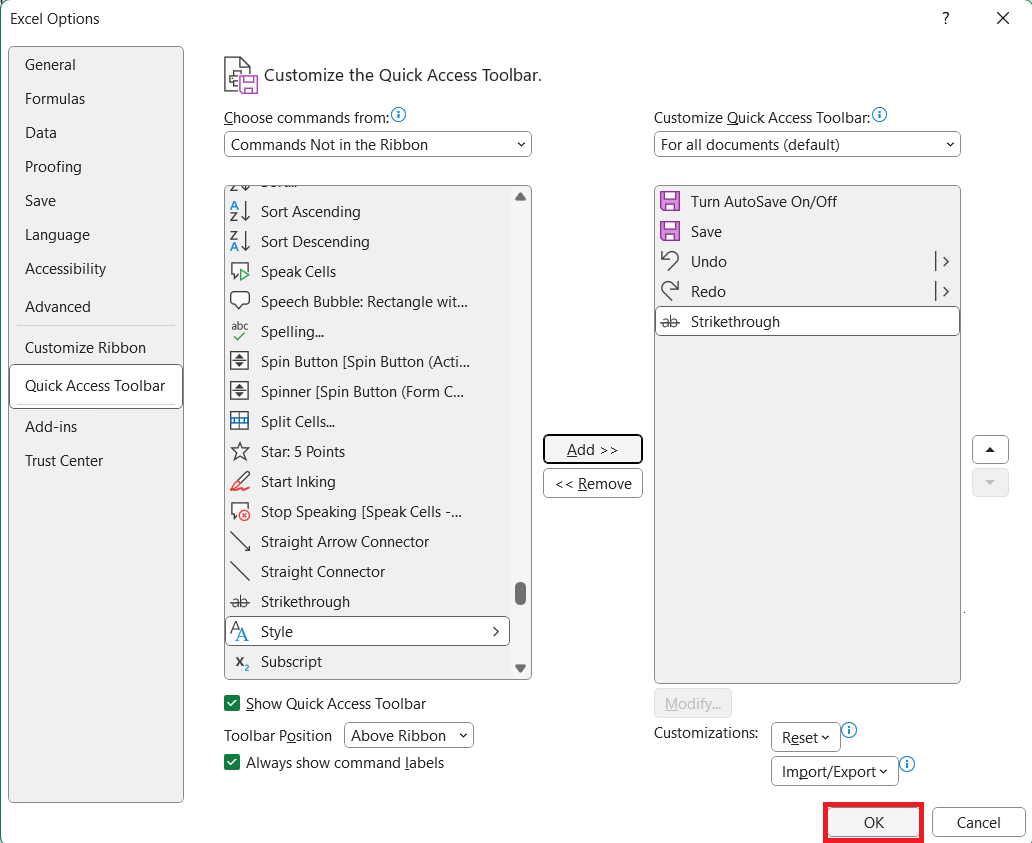Select the Subscript command icon
Screen dimensions: 1032x843
coord(240,662)
